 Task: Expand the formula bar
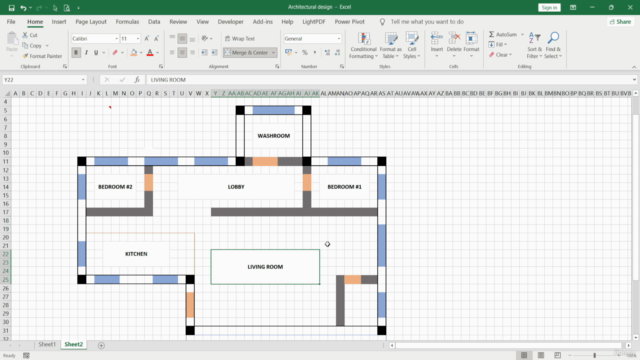point(634,80)
